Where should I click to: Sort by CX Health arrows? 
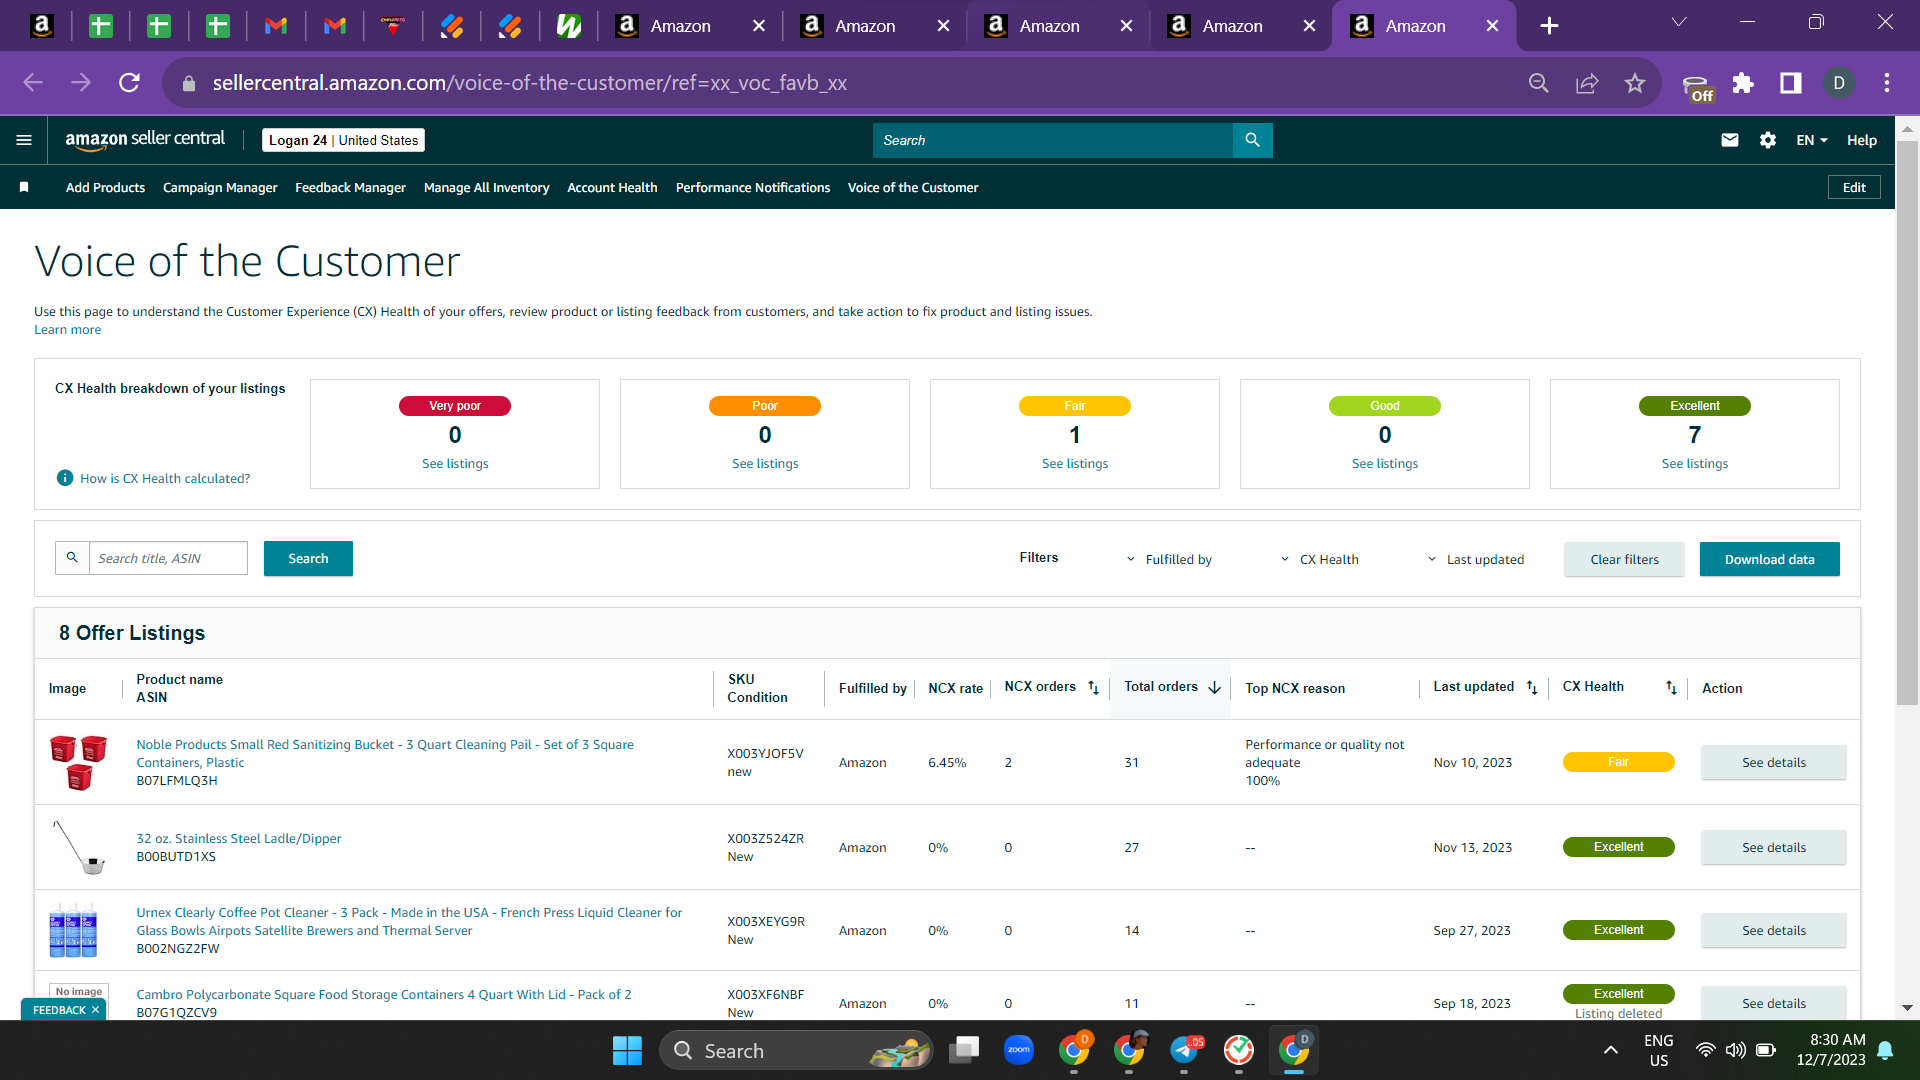point(1671,687)
